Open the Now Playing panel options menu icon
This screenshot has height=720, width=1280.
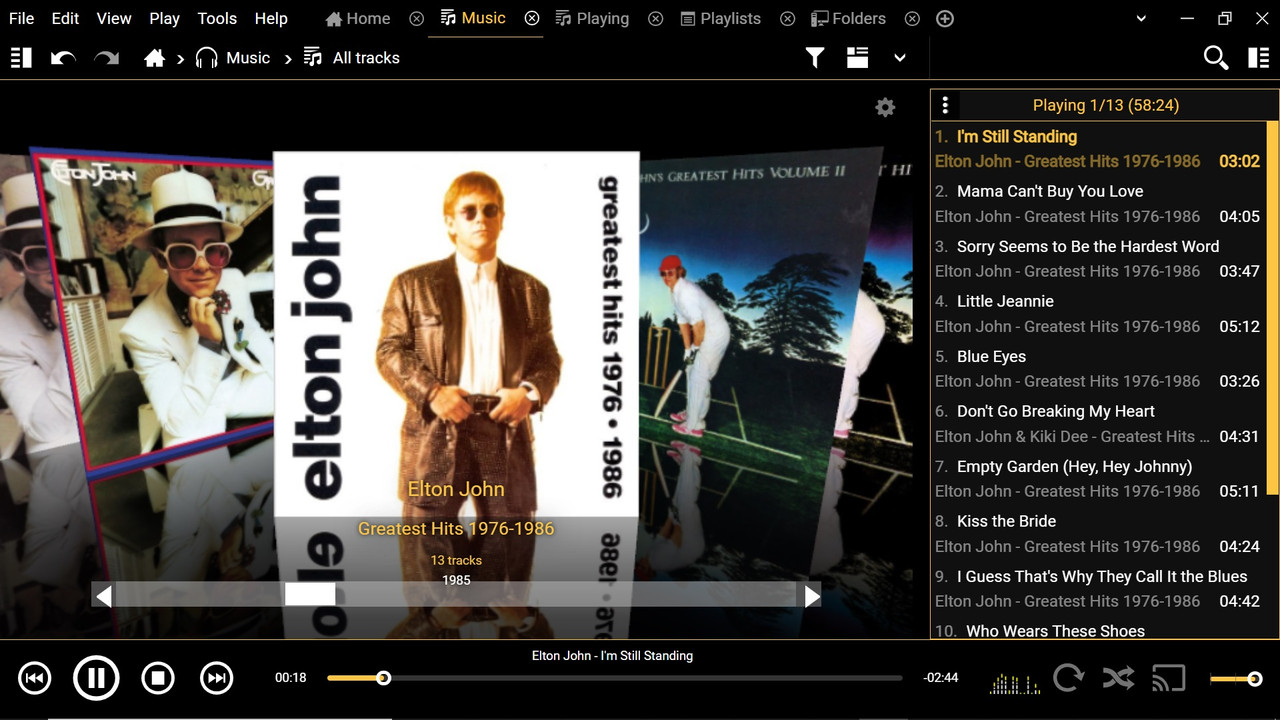click(x=944, y=104)
